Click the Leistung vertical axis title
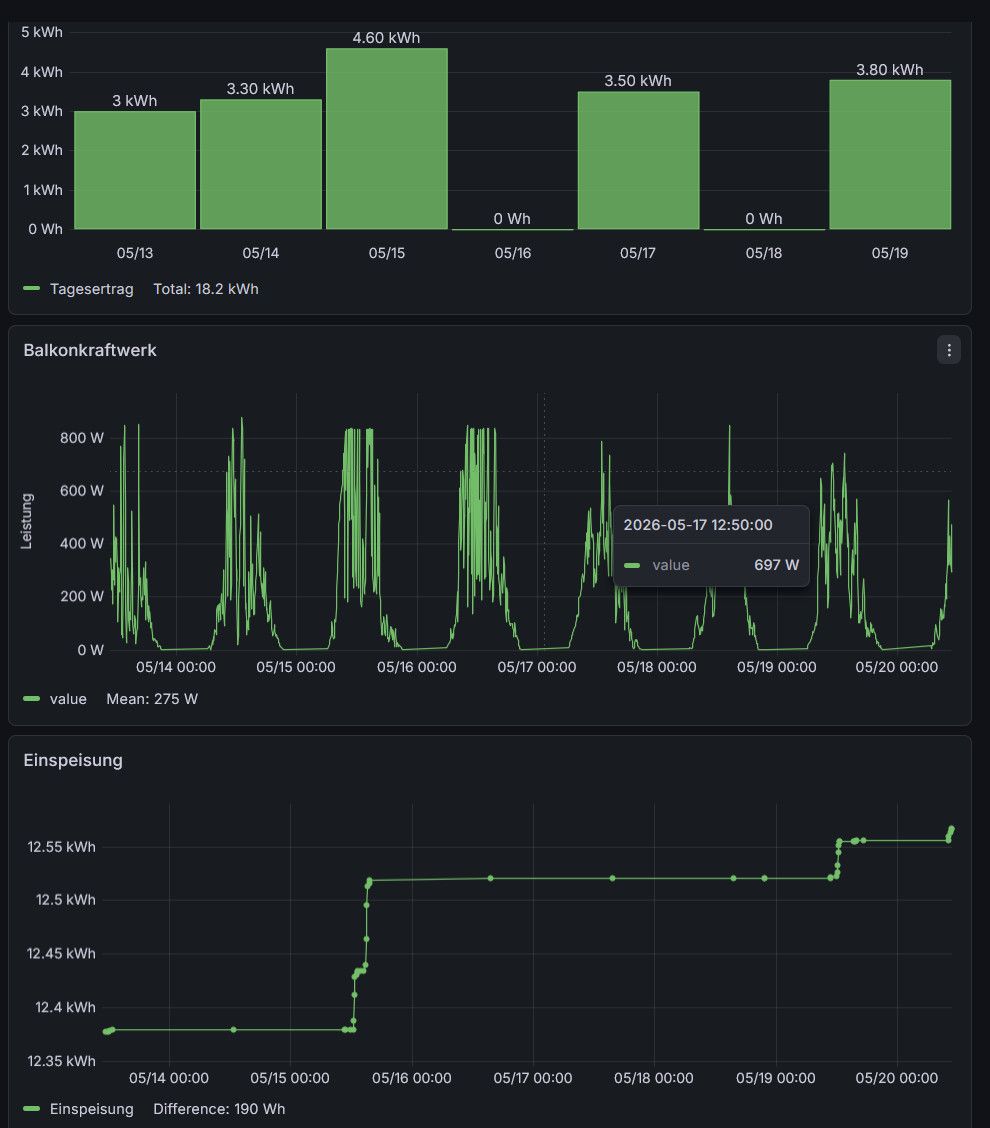This screenshot has width=990, height=1128. coord(27,522)
